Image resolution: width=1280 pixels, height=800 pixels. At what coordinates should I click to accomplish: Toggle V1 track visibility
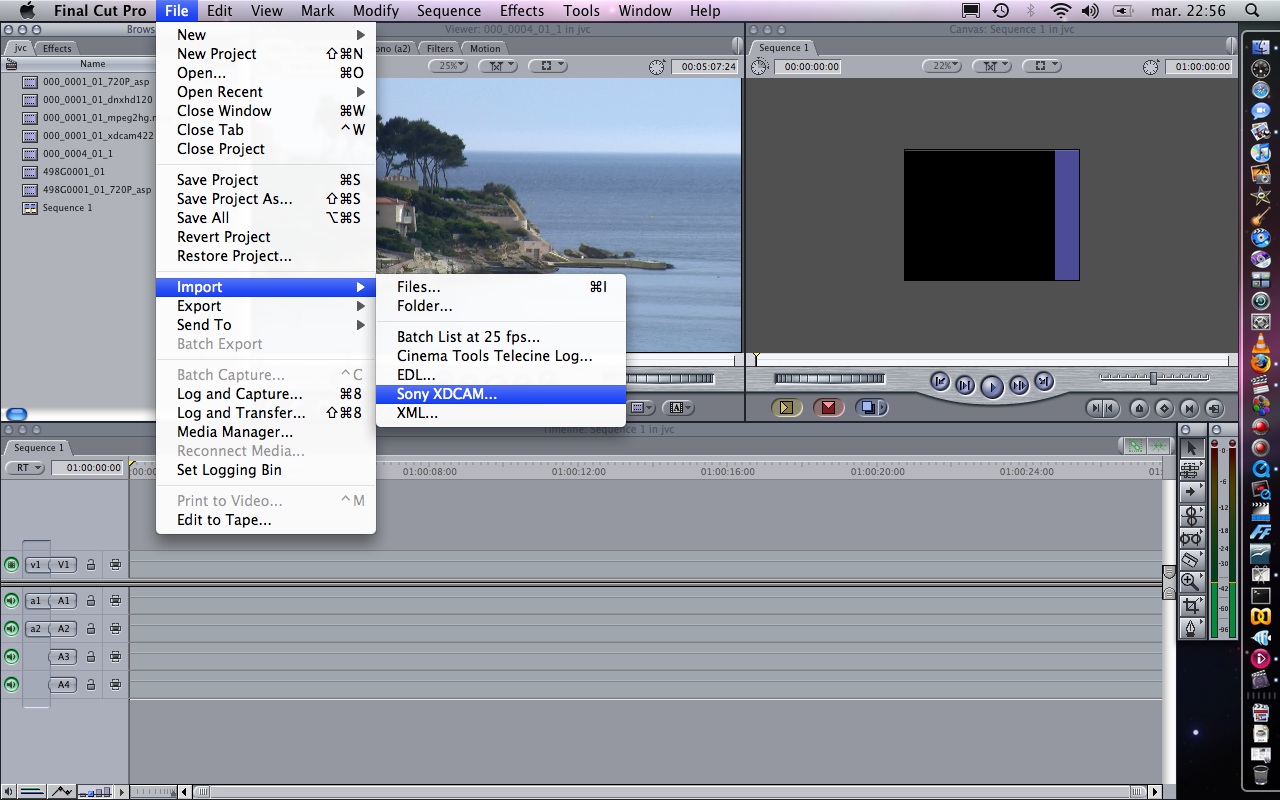[x=11, y=565]
